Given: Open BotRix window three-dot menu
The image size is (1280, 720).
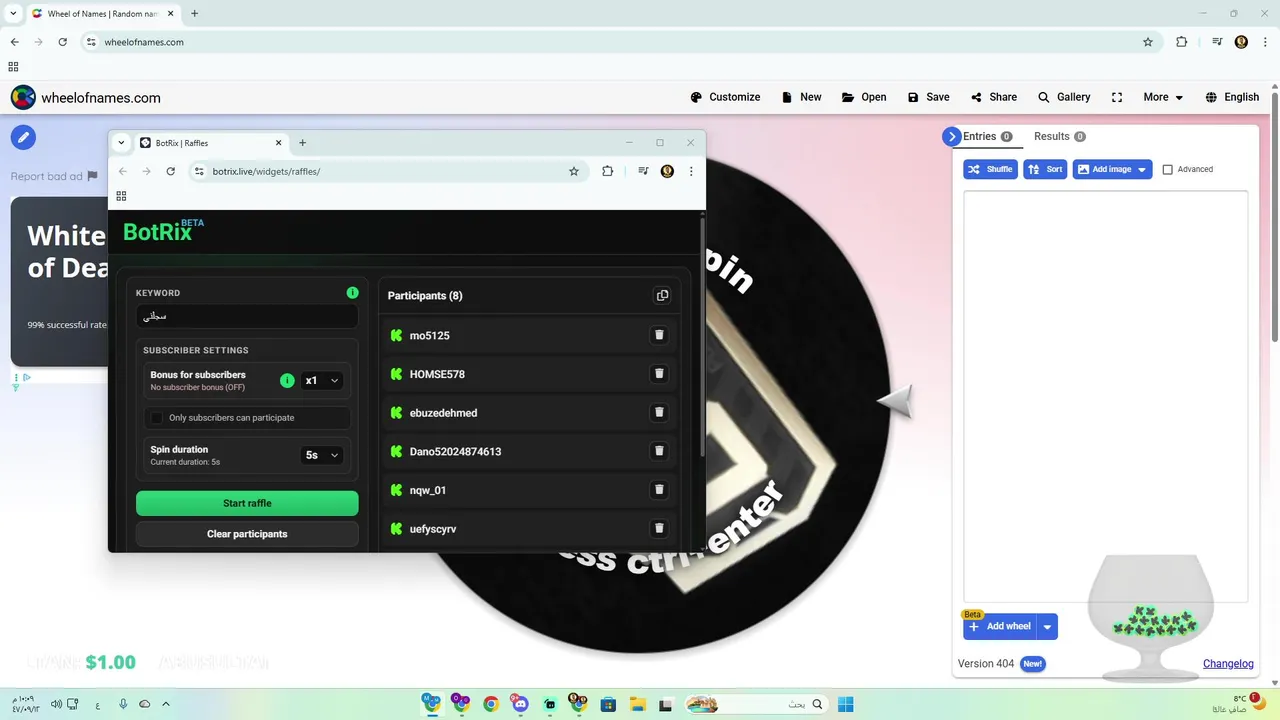Looking at the screenshot, I should (x=691, y=171).
